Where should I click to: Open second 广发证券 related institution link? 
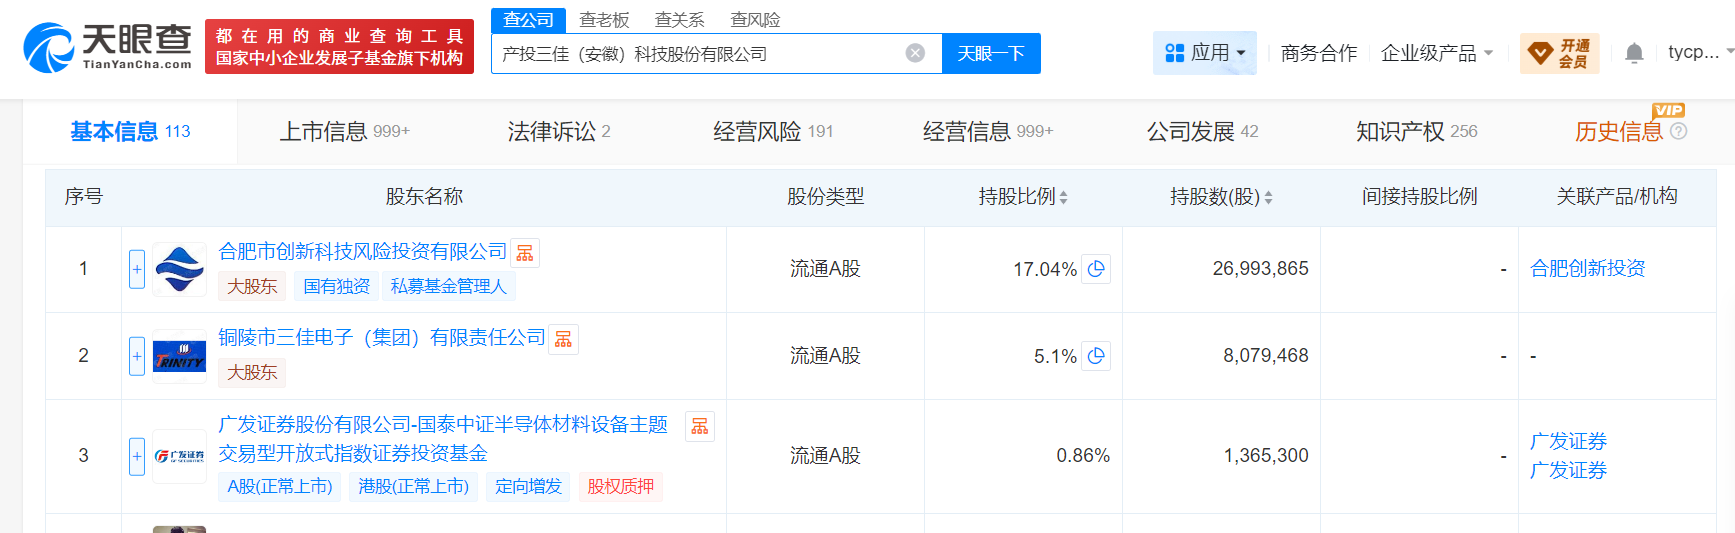coord(1568,470)
